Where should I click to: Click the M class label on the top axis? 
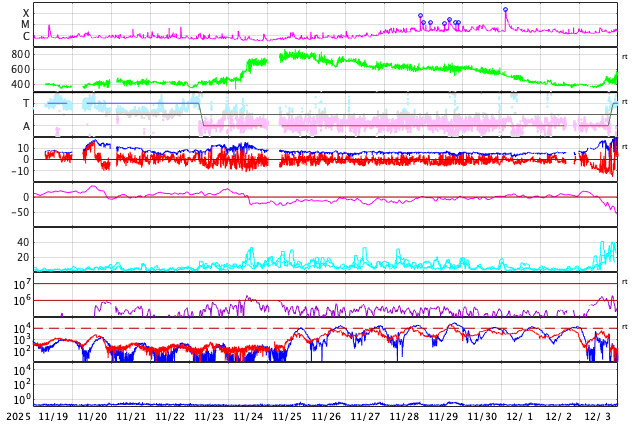26,24
